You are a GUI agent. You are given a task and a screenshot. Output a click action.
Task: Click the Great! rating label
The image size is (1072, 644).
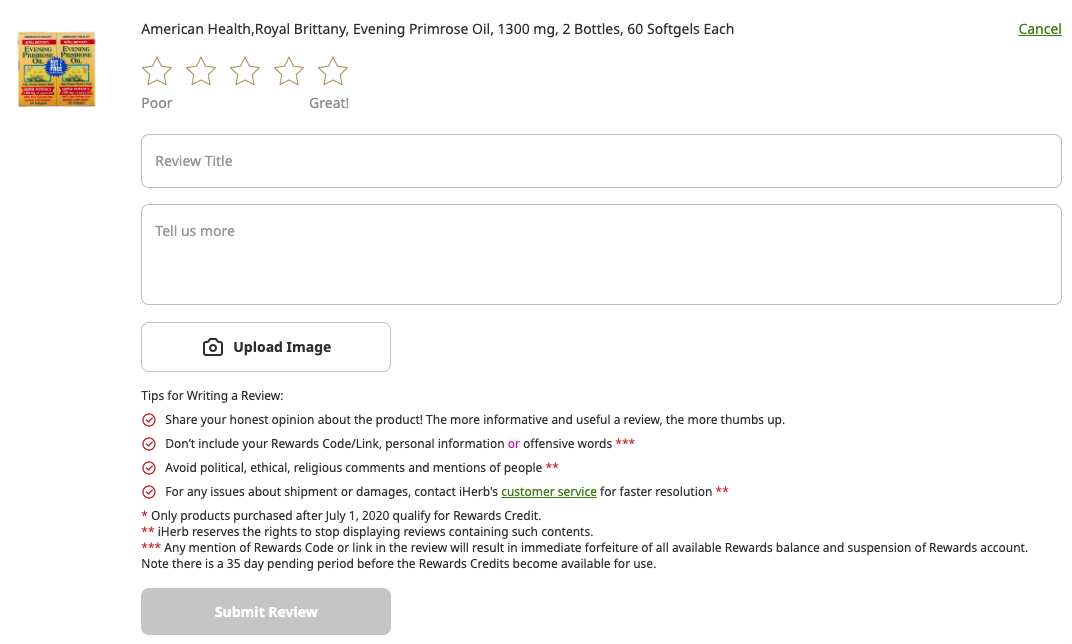click(x=329, y=103)
